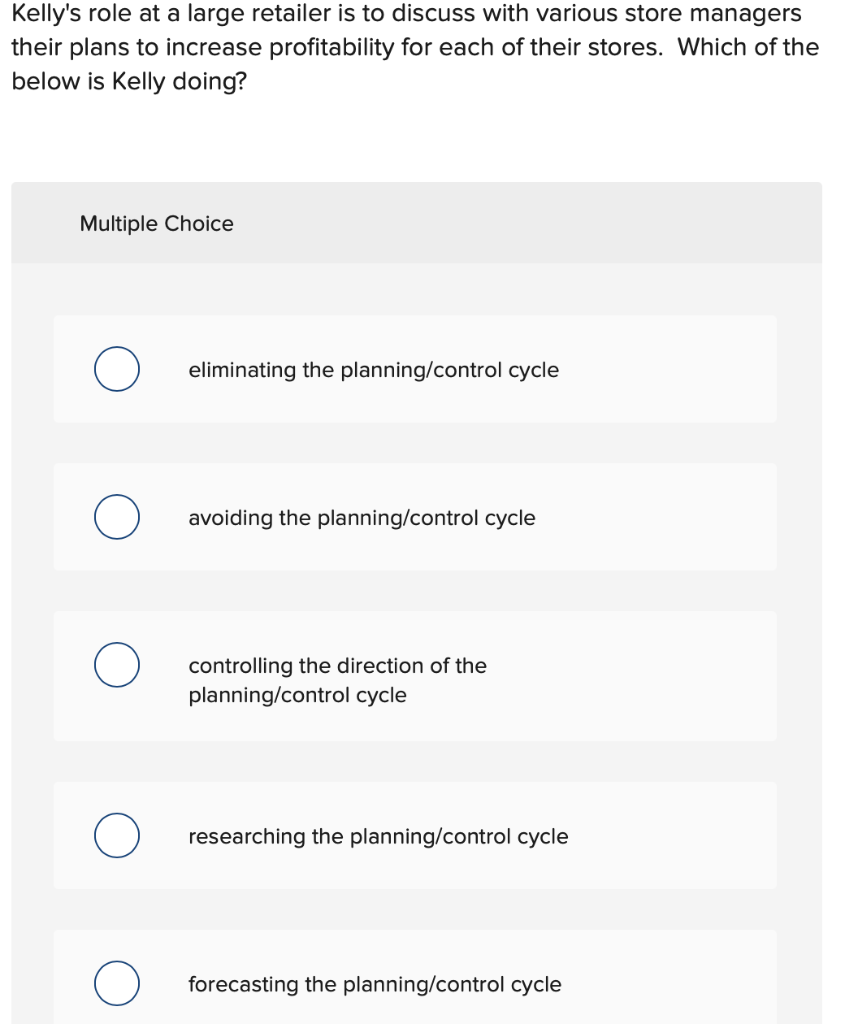
Task: Pick the "controlling the direction" radio button
Action: click(x=117, y=667)
